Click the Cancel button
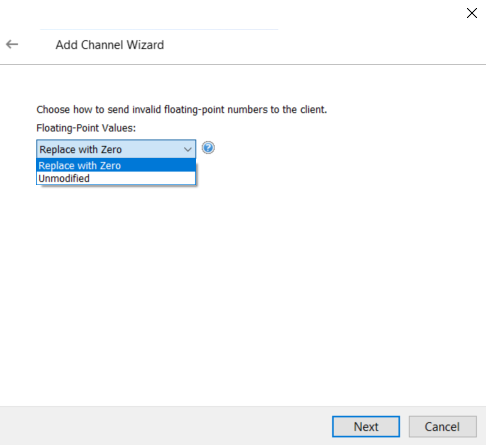This screenshot has height=445, width=486. click(443, 426)
